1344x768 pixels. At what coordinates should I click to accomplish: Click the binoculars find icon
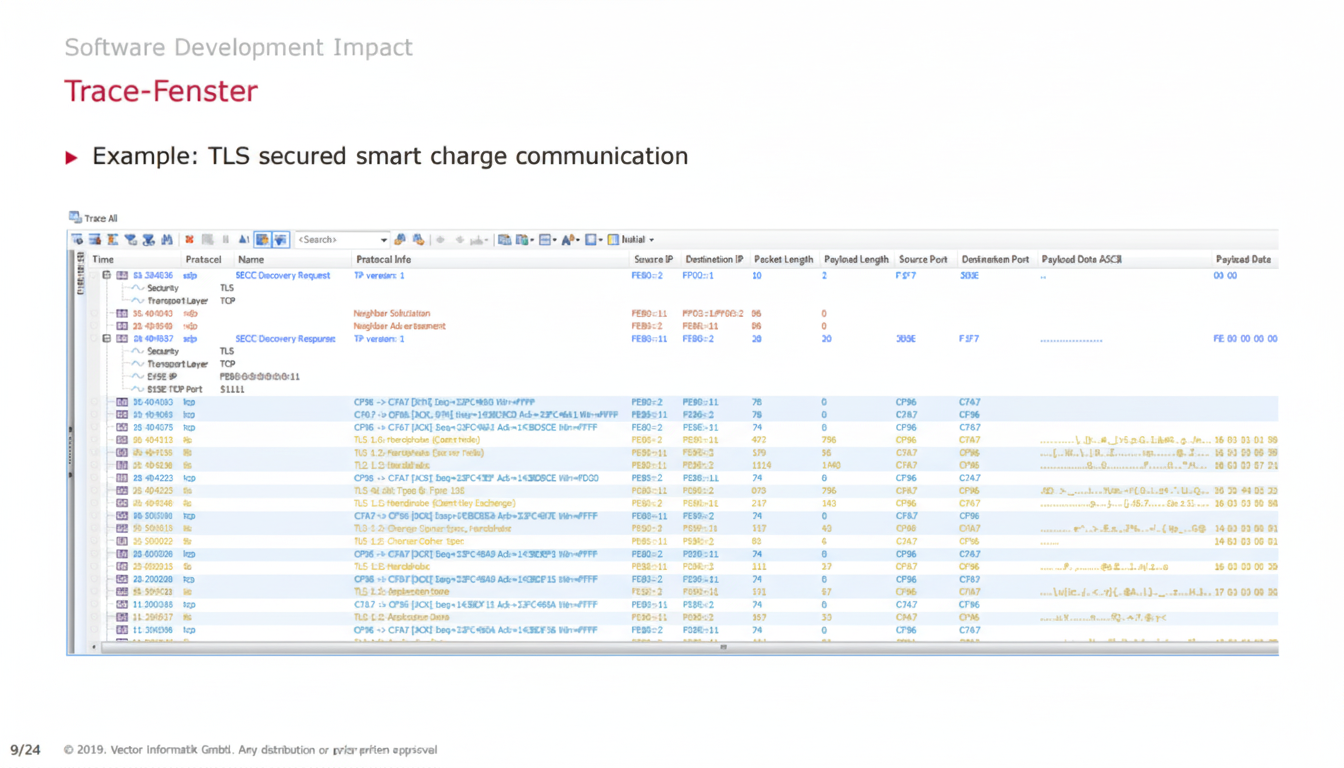click(166, 240)
